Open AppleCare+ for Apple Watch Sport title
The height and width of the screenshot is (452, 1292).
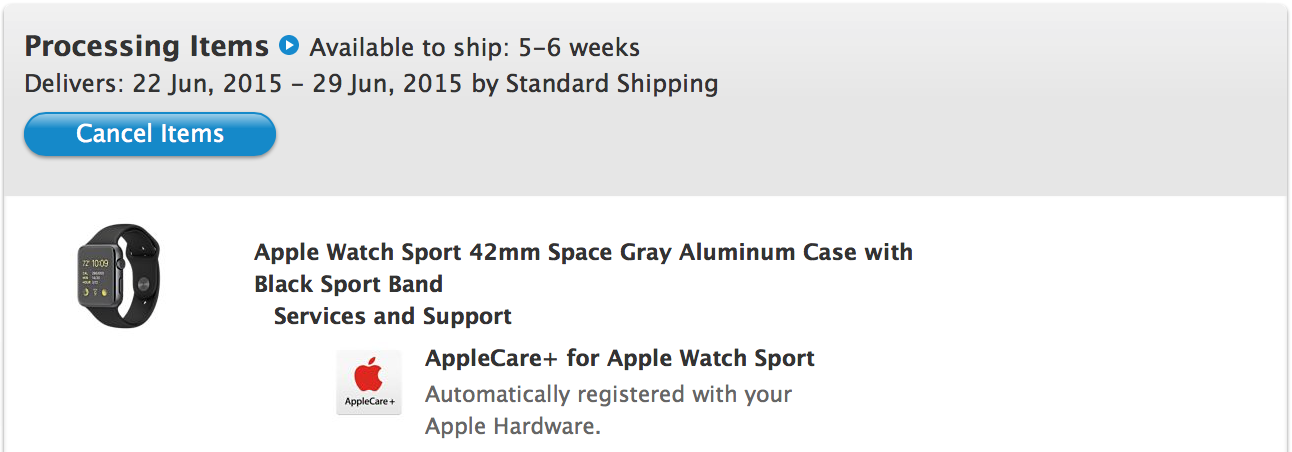pos(619,358)
